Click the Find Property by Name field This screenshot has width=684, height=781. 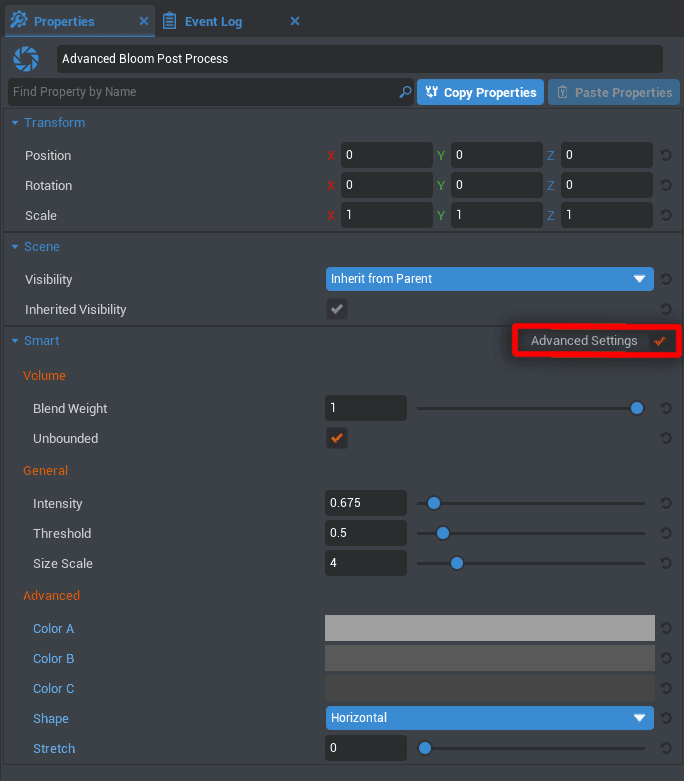[200, 92]
